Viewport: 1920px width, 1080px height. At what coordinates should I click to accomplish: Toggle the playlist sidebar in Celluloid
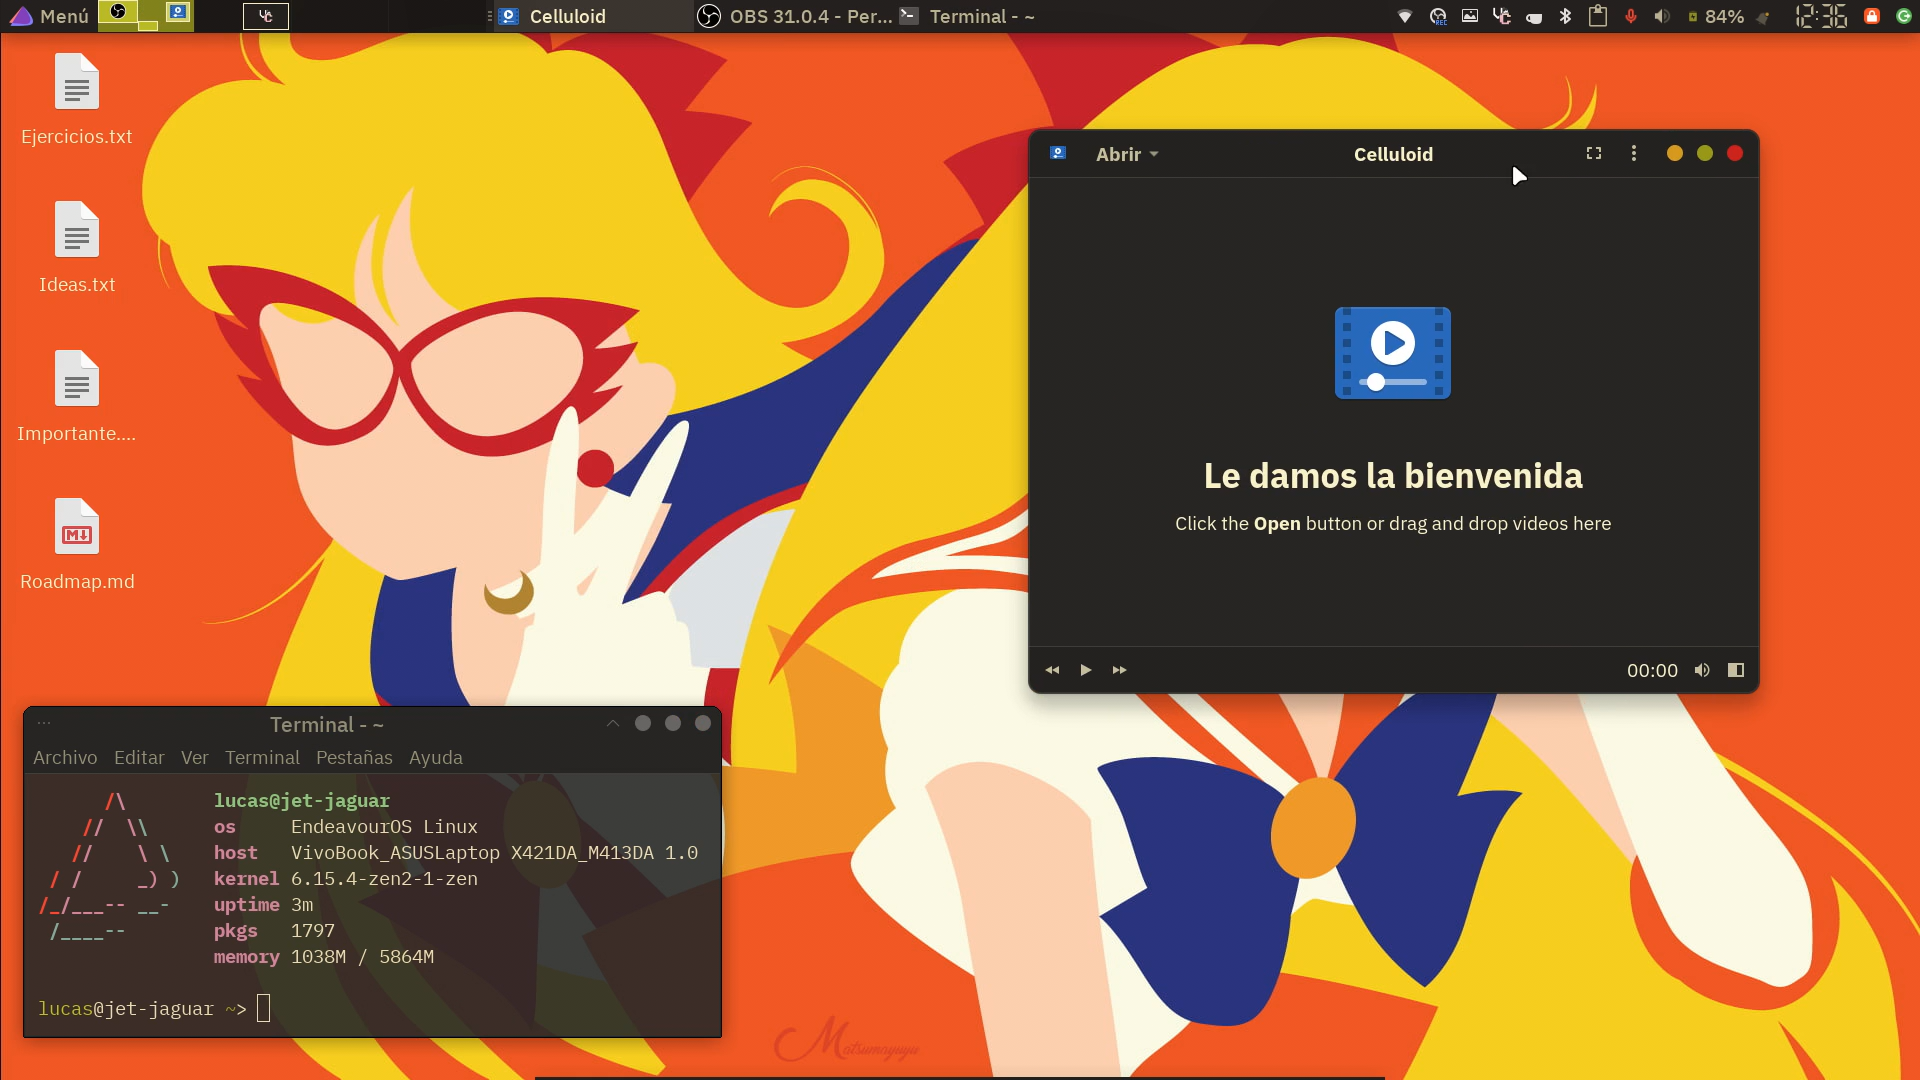(1736, 670)
